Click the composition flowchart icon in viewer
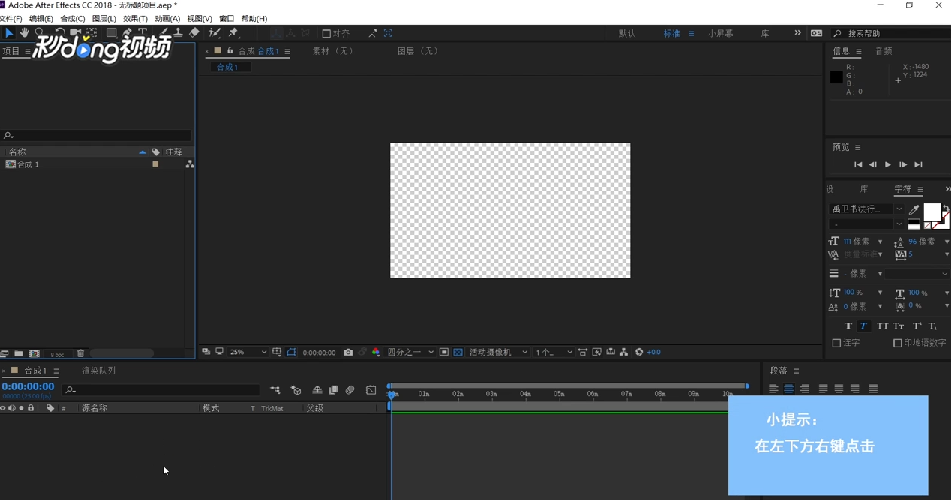951x500 pixels. click(623, 352)
